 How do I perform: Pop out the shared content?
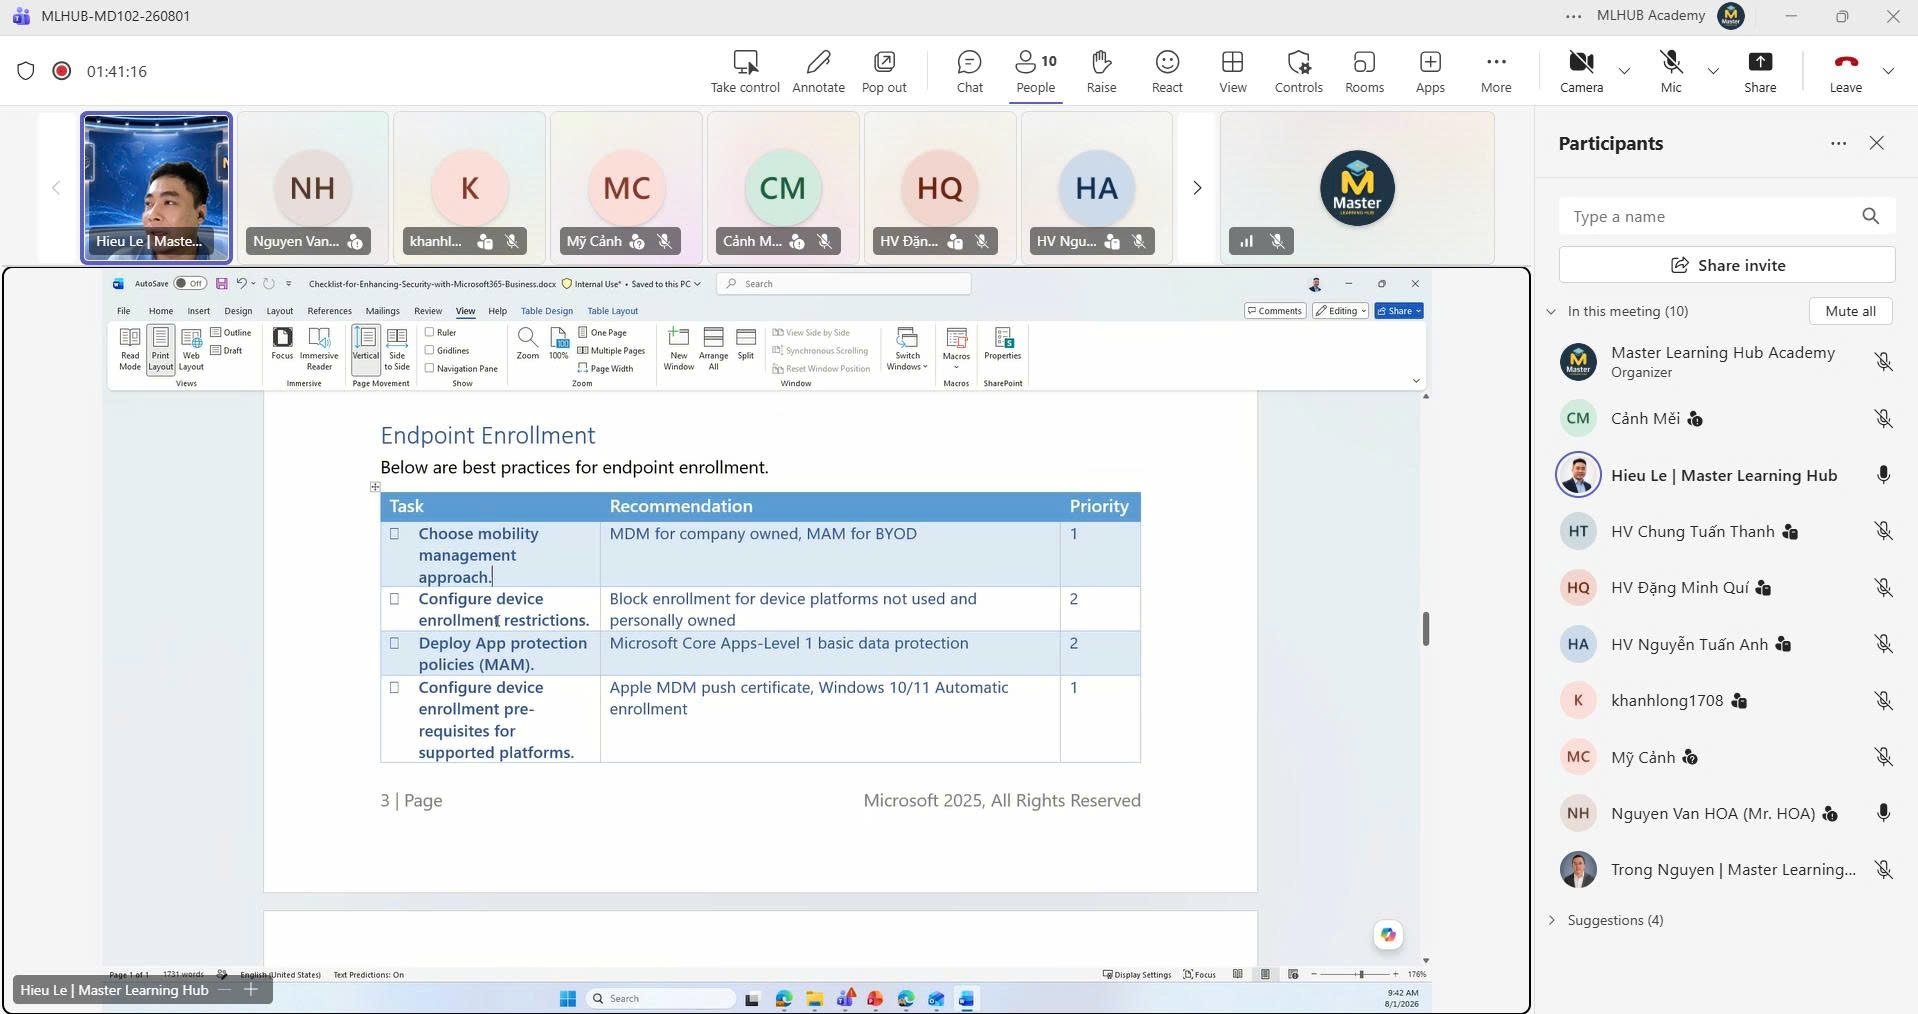tap(884, 71)
